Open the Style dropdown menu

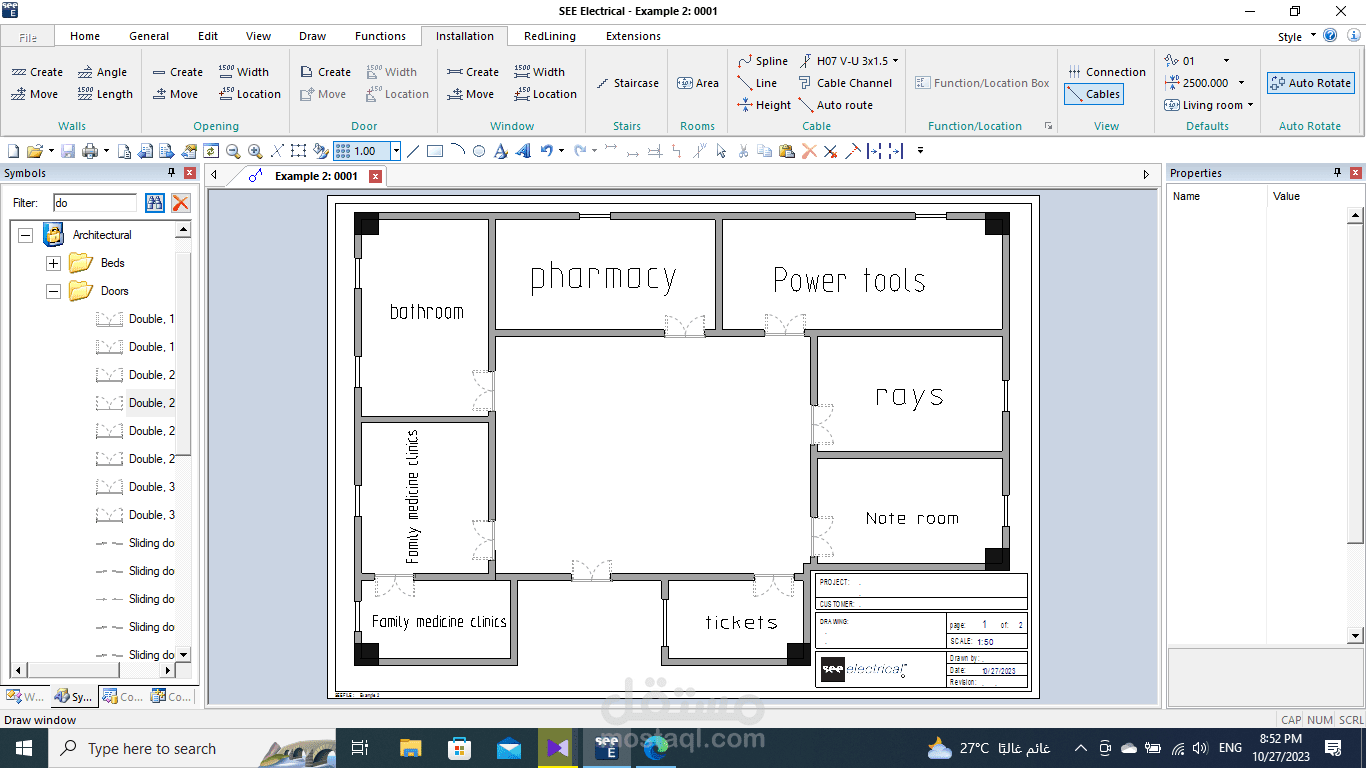click(1295, 37)
